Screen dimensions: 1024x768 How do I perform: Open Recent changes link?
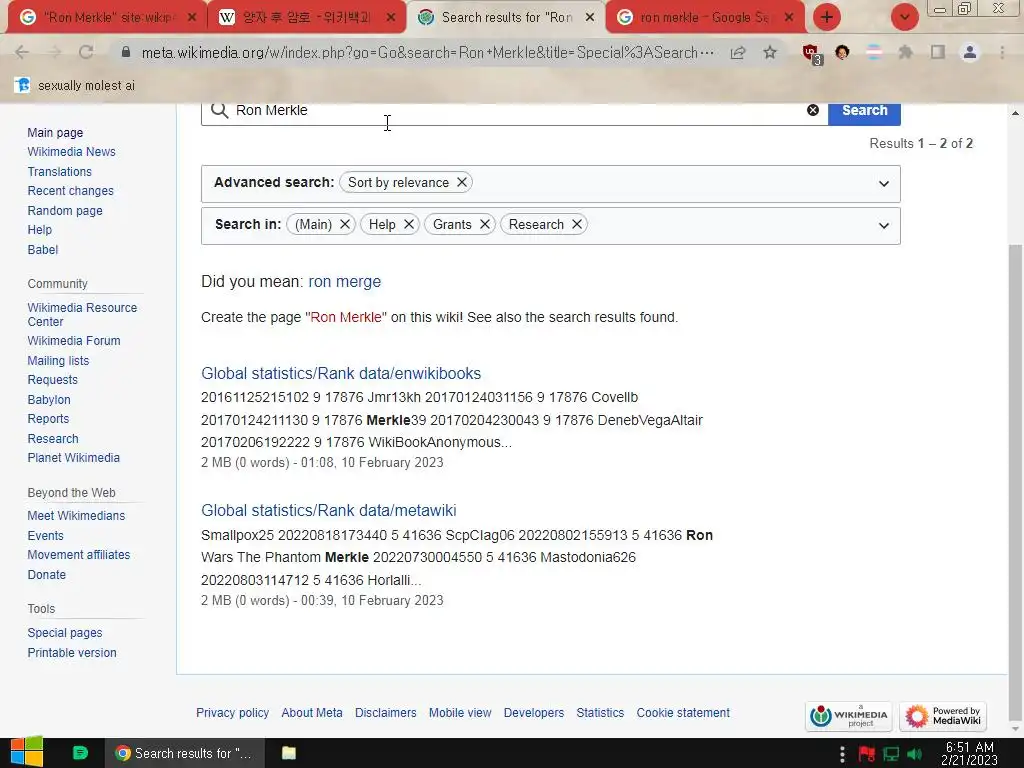(x=71, y=191)
